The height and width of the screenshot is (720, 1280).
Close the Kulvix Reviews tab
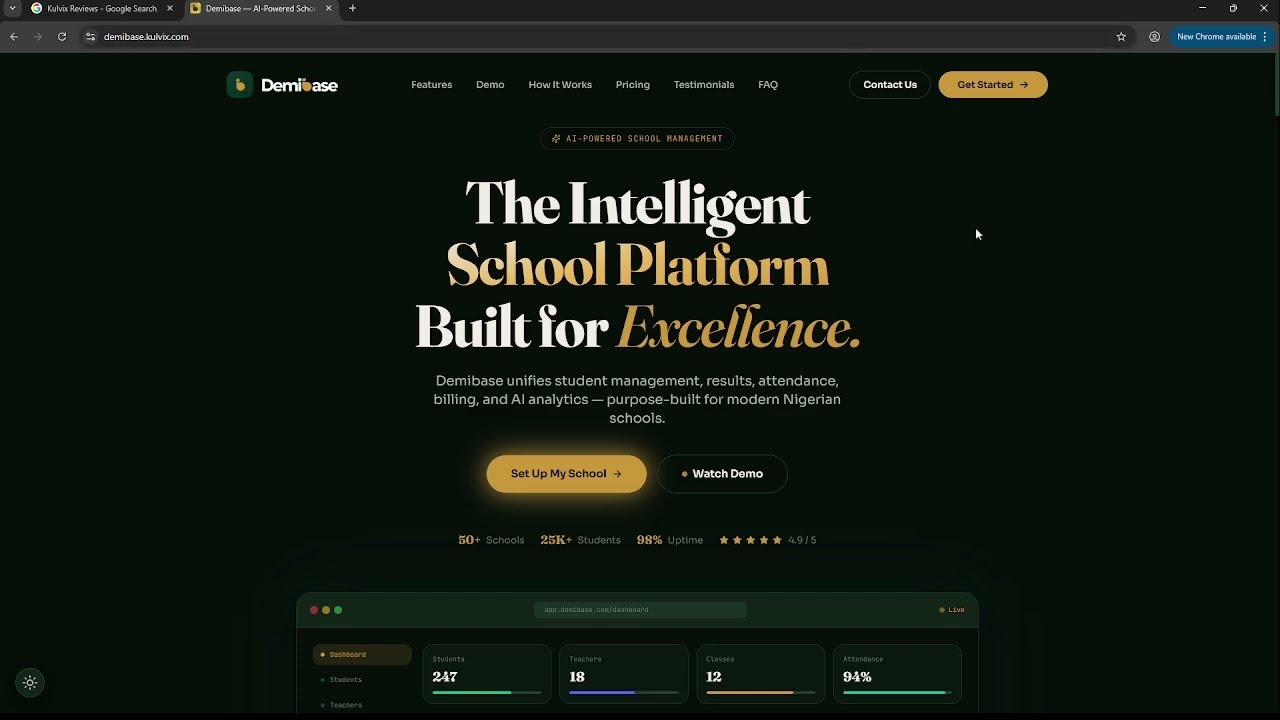click(169, 8)
